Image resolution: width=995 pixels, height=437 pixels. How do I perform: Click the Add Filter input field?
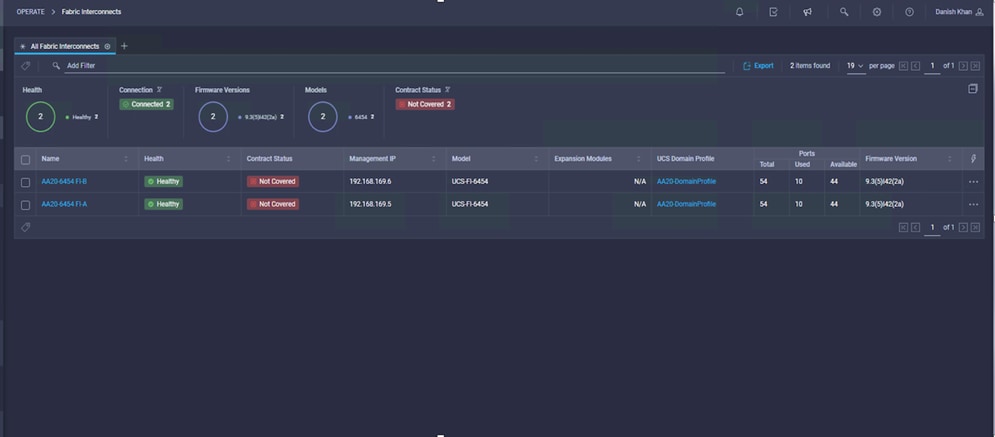pyautogui.click(x=395, y=65)
